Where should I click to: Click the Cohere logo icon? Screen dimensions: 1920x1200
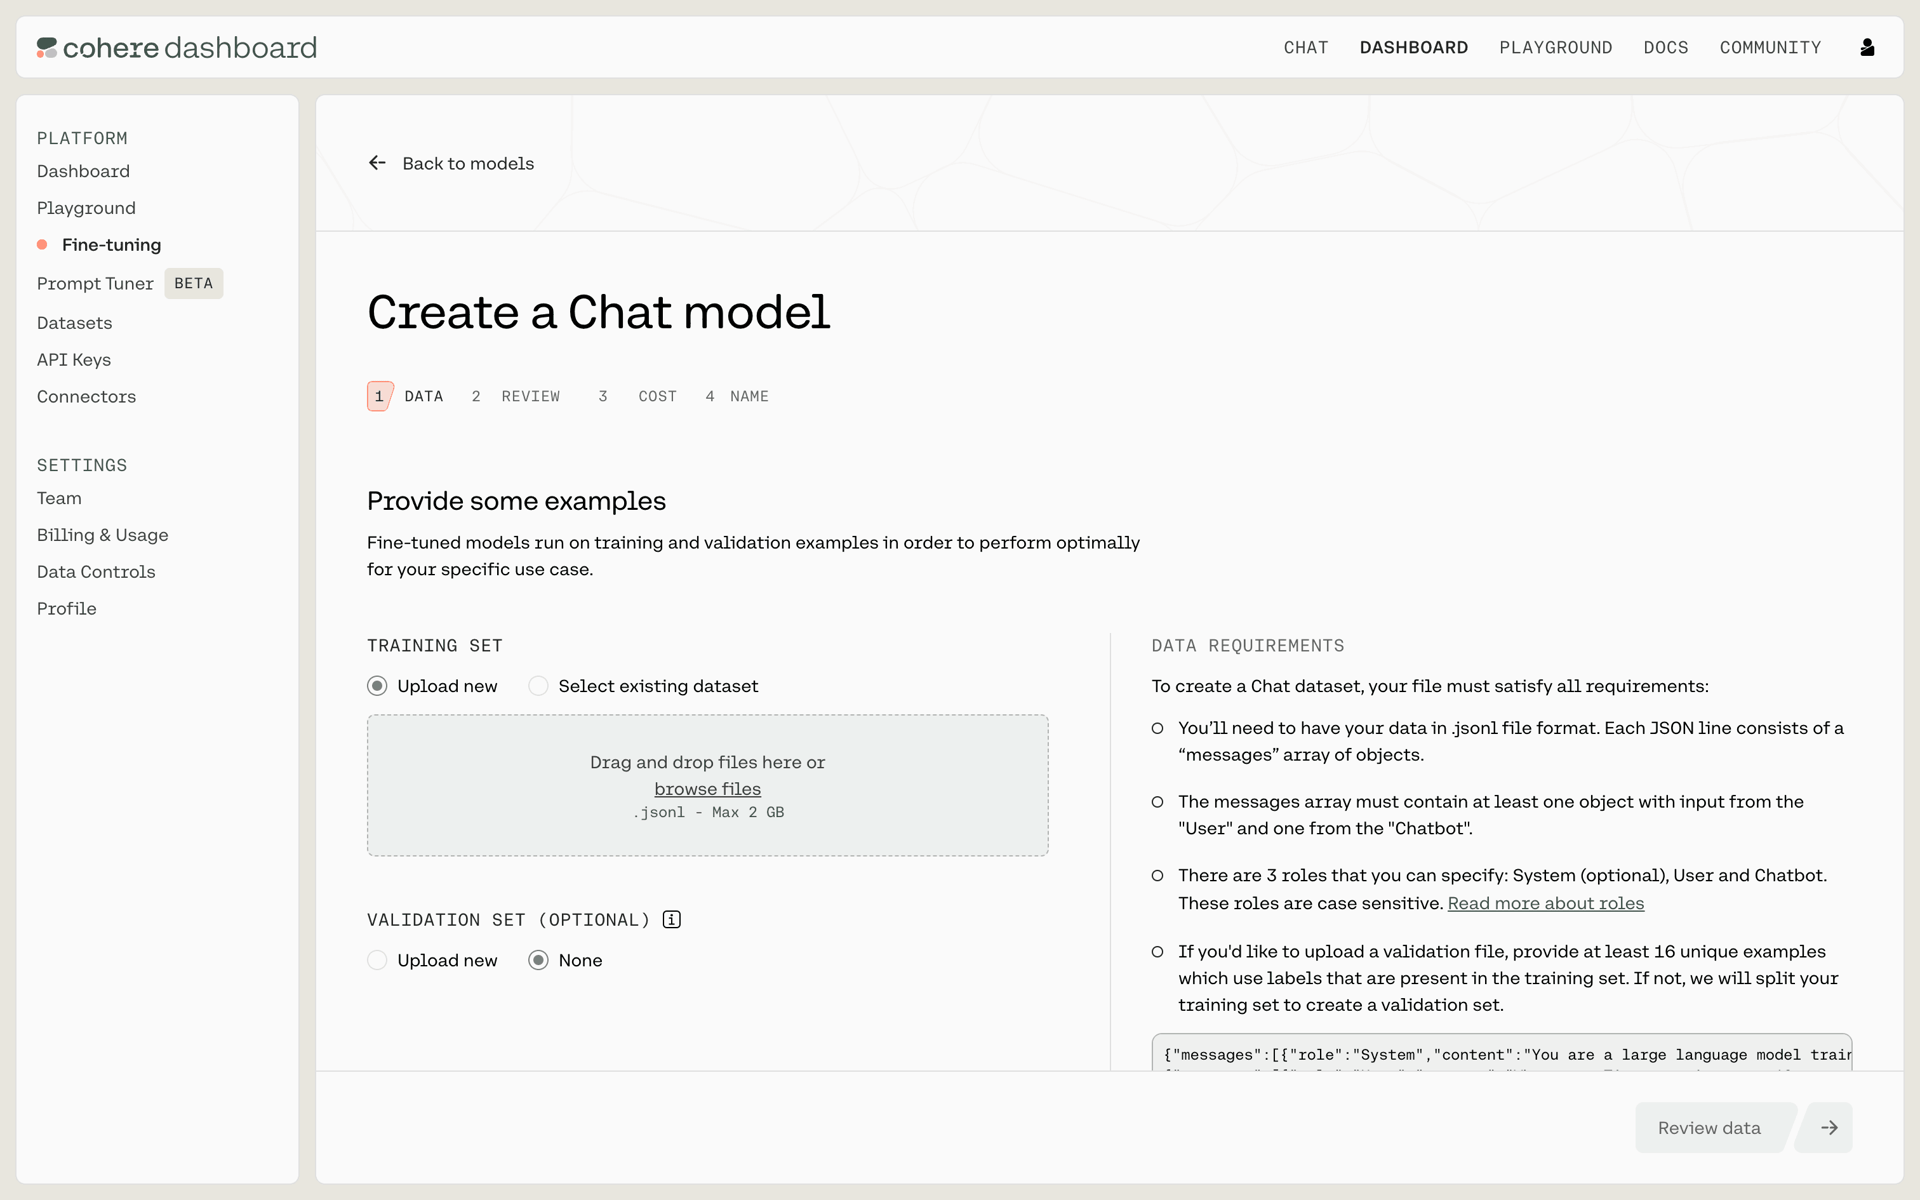coord(47,47)
